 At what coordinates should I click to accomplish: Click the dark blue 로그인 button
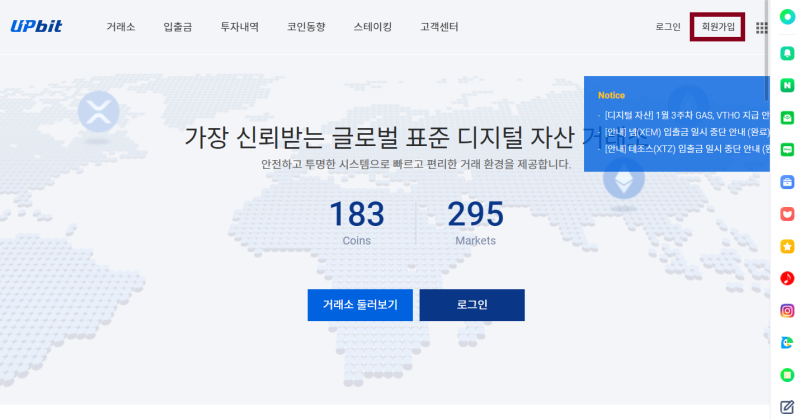click(472, 305)
